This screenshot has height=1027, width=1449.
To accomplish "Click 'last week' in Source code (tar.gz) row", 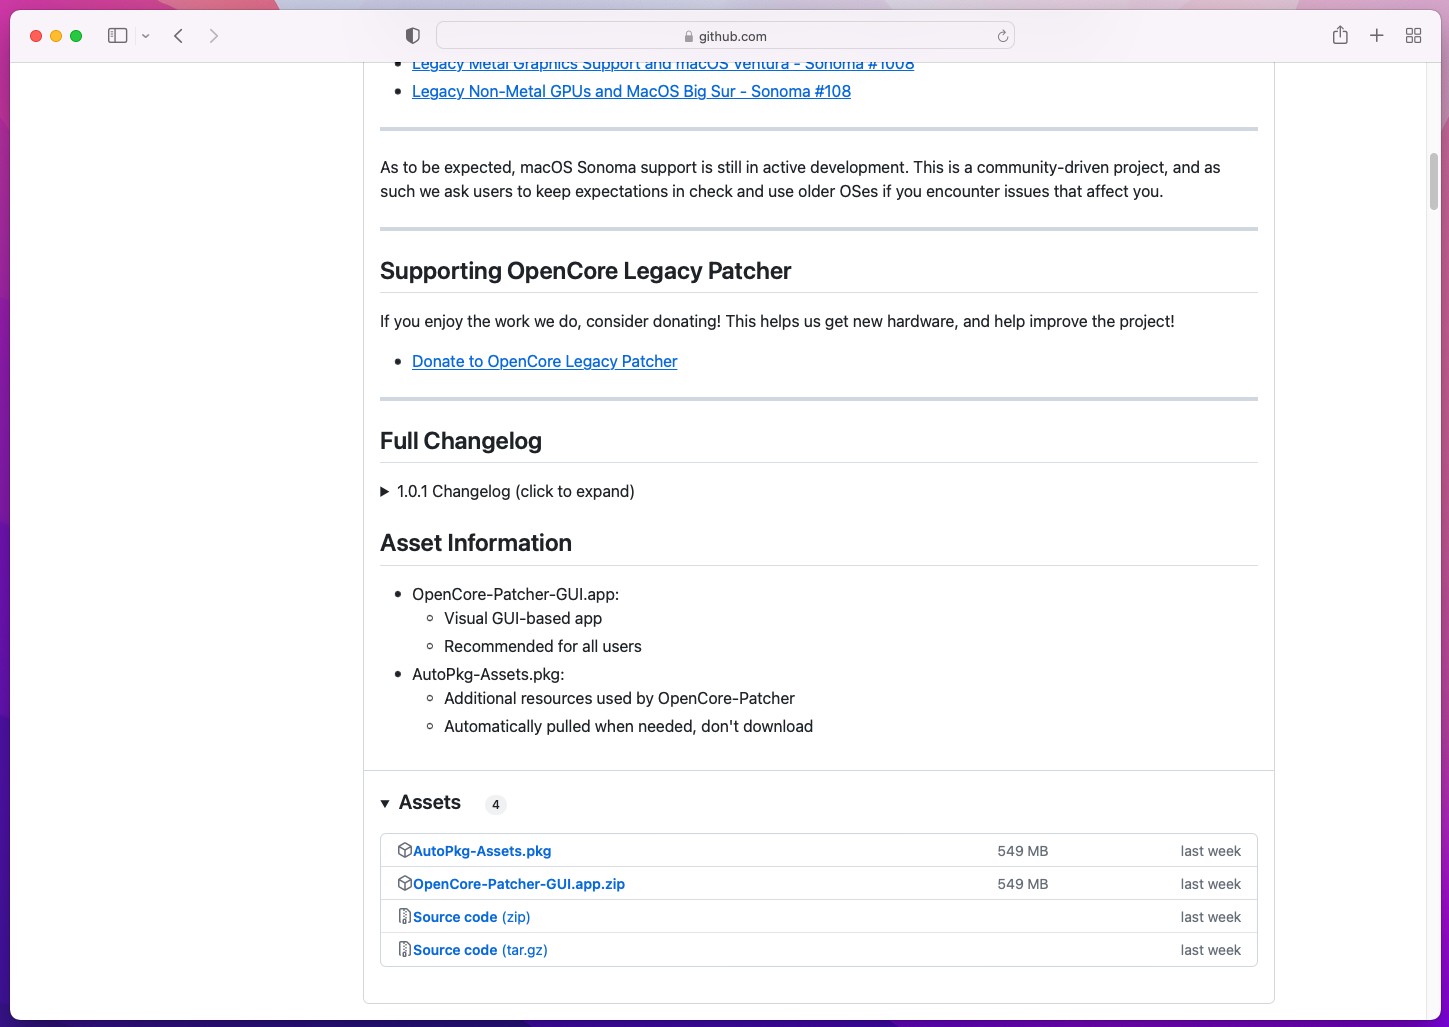I will point(1210,950).
